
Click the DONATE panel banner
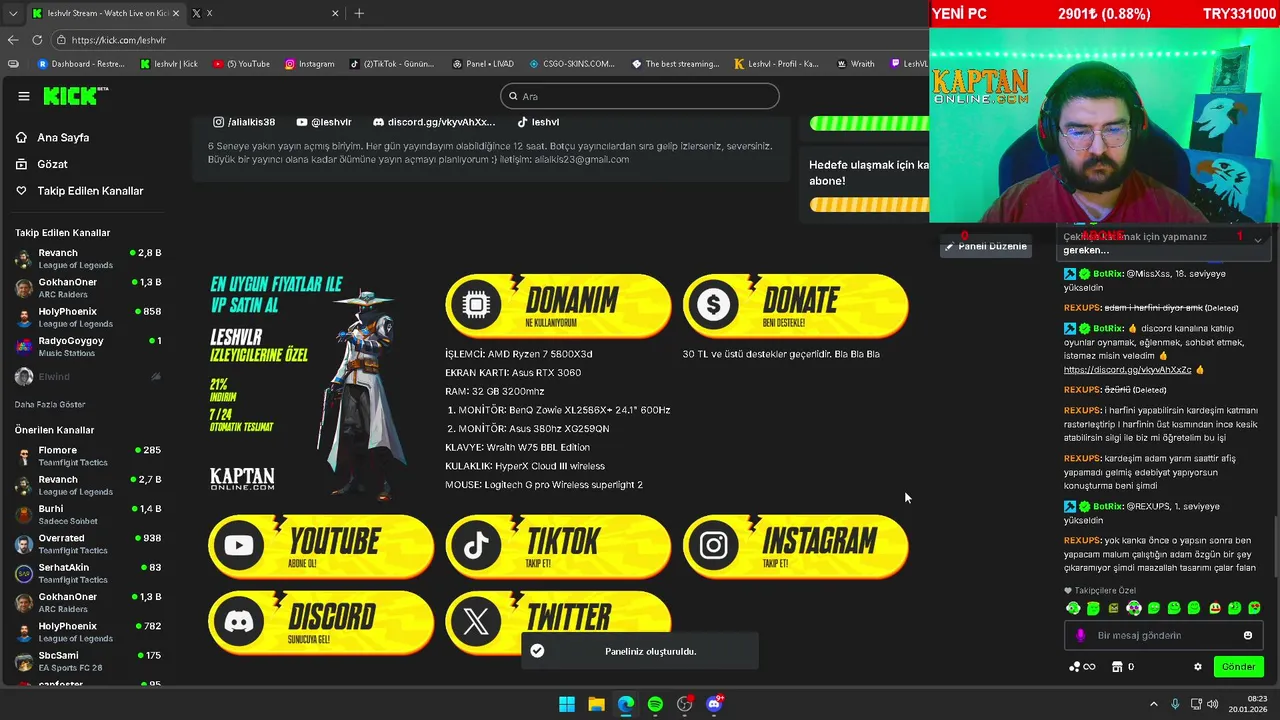(796, 305)
